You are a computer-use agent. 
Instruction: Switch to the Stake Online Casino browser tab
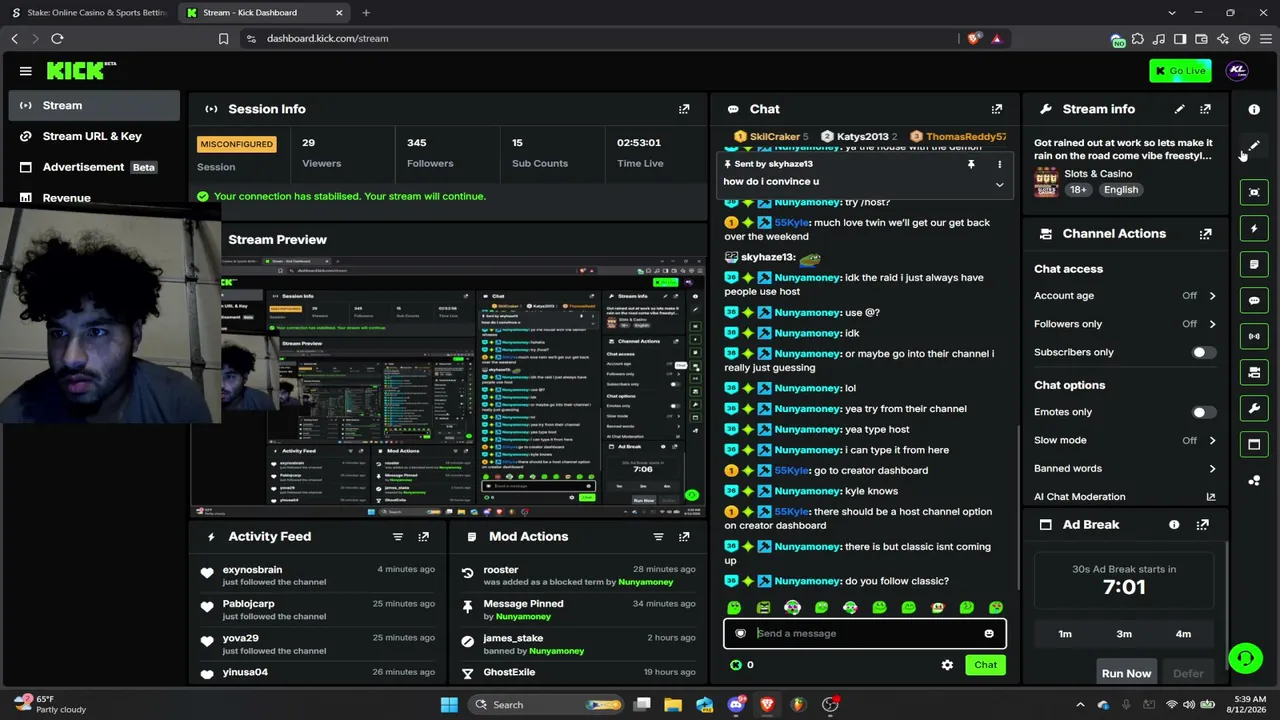(89, 13)
